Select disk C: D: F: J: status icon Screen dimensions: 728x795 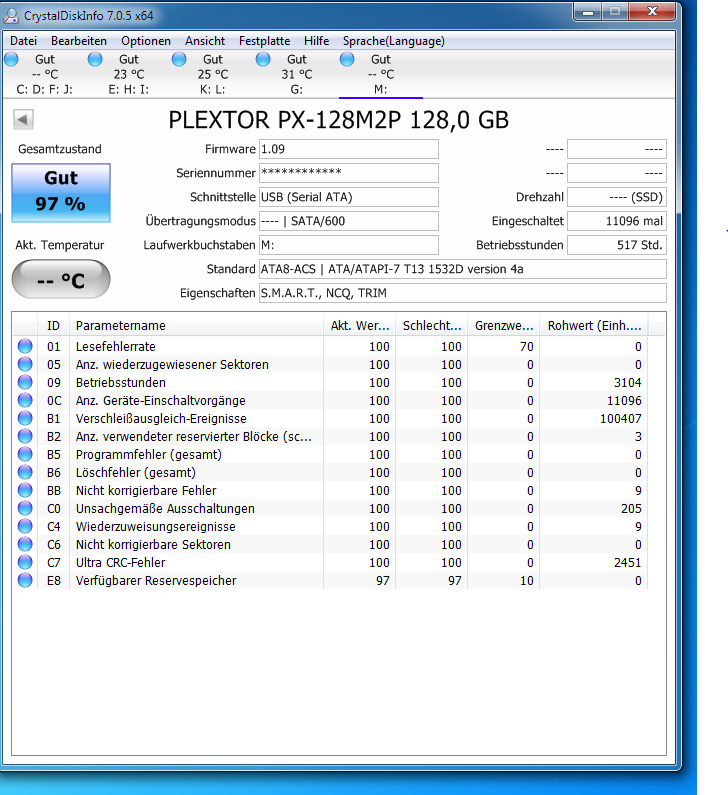click(11, 59)
